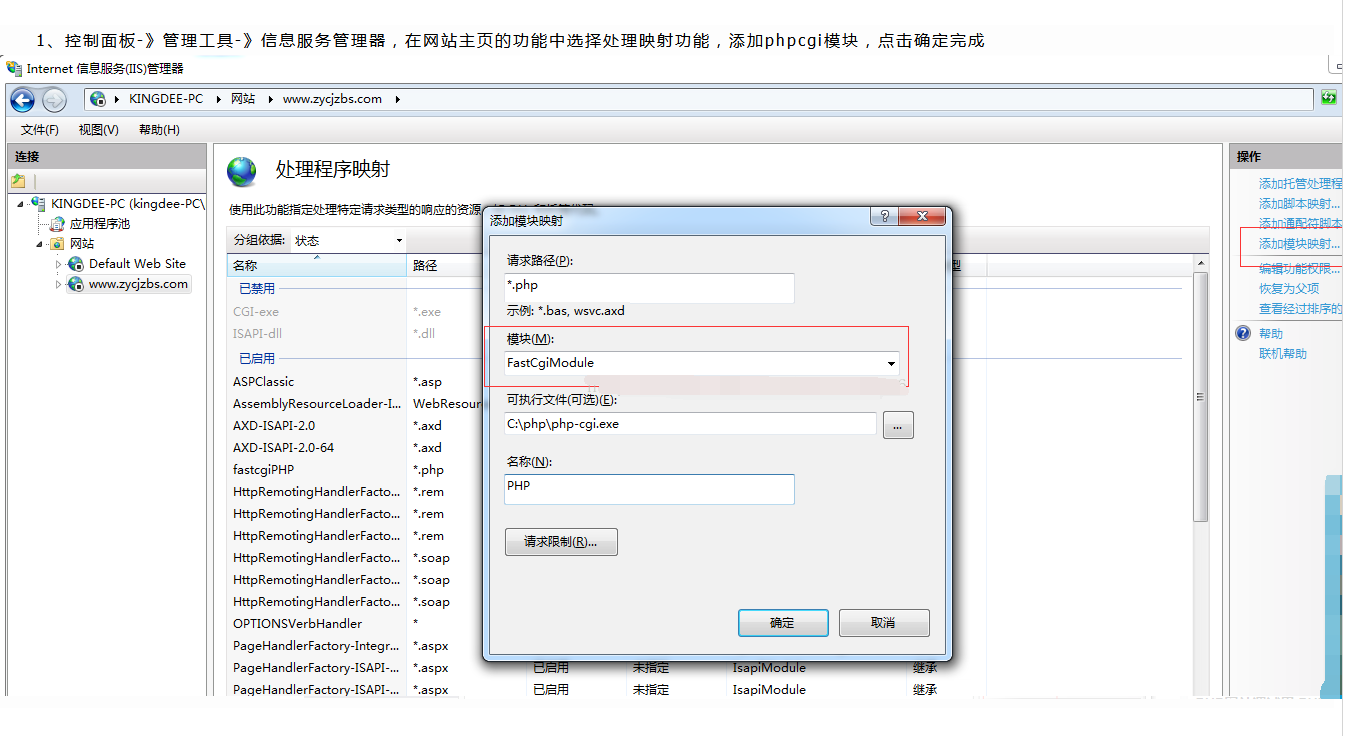This screenshot has width=1345, height=736.
Task: Click the *.exe path cell
Action: (427, 312)
